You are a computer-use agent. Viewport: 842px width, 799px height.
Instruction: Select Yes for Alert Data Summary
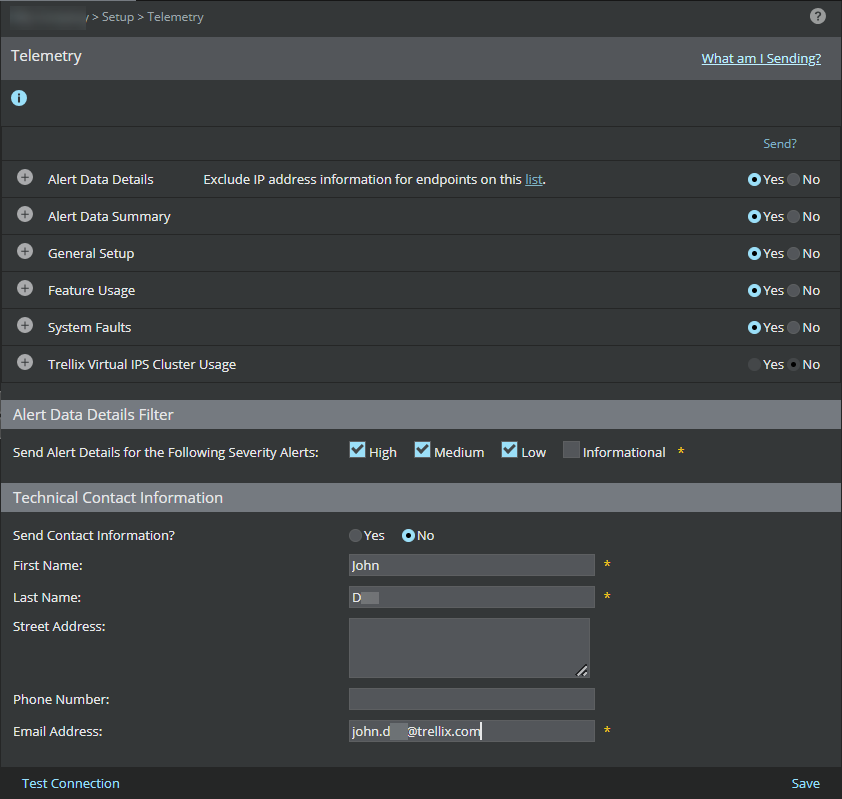click(754, 216)
